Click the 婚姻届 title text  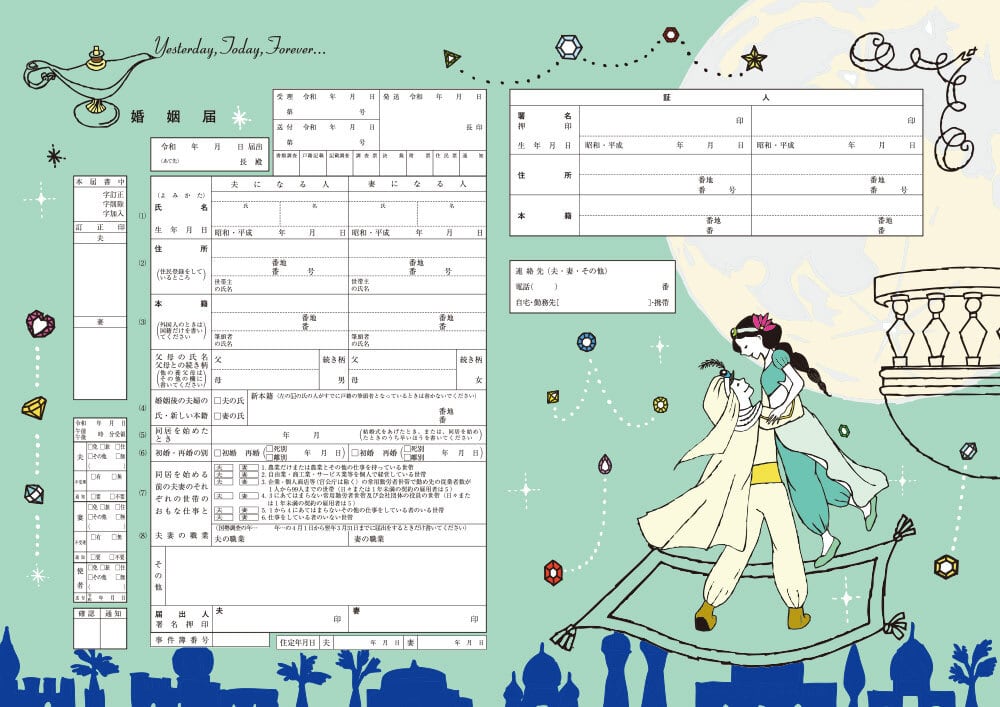point(173,116)
